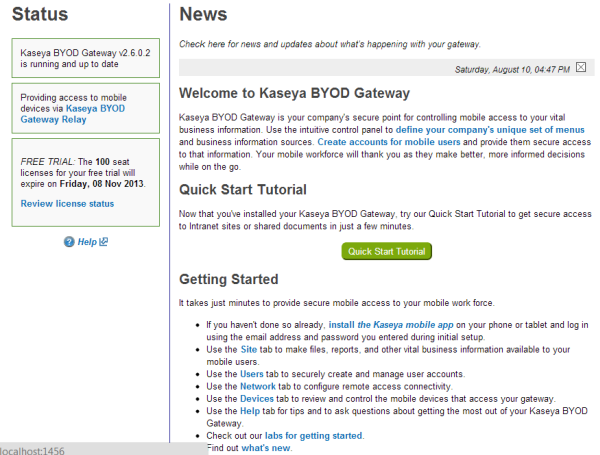Image resolution: width=600 pixels, height=455 pixels.
Task: Go to the Devices tab link
Action: pyautogui.click(x=257, y=399)
